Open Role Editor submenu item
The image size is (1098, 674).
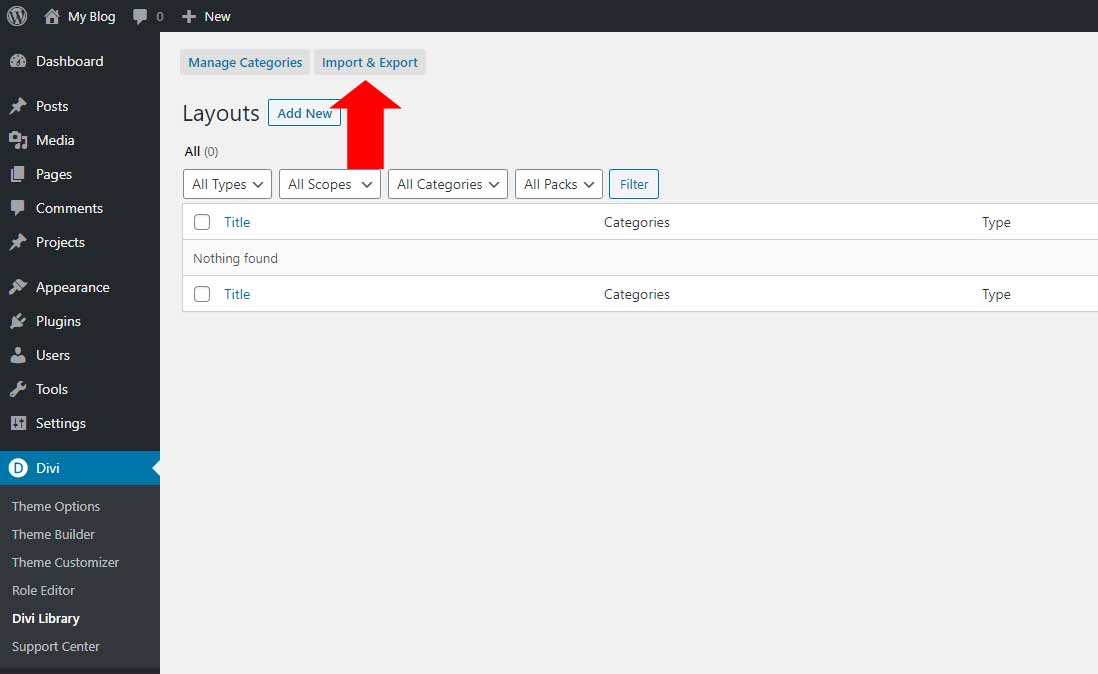click(x=43, y=590)
